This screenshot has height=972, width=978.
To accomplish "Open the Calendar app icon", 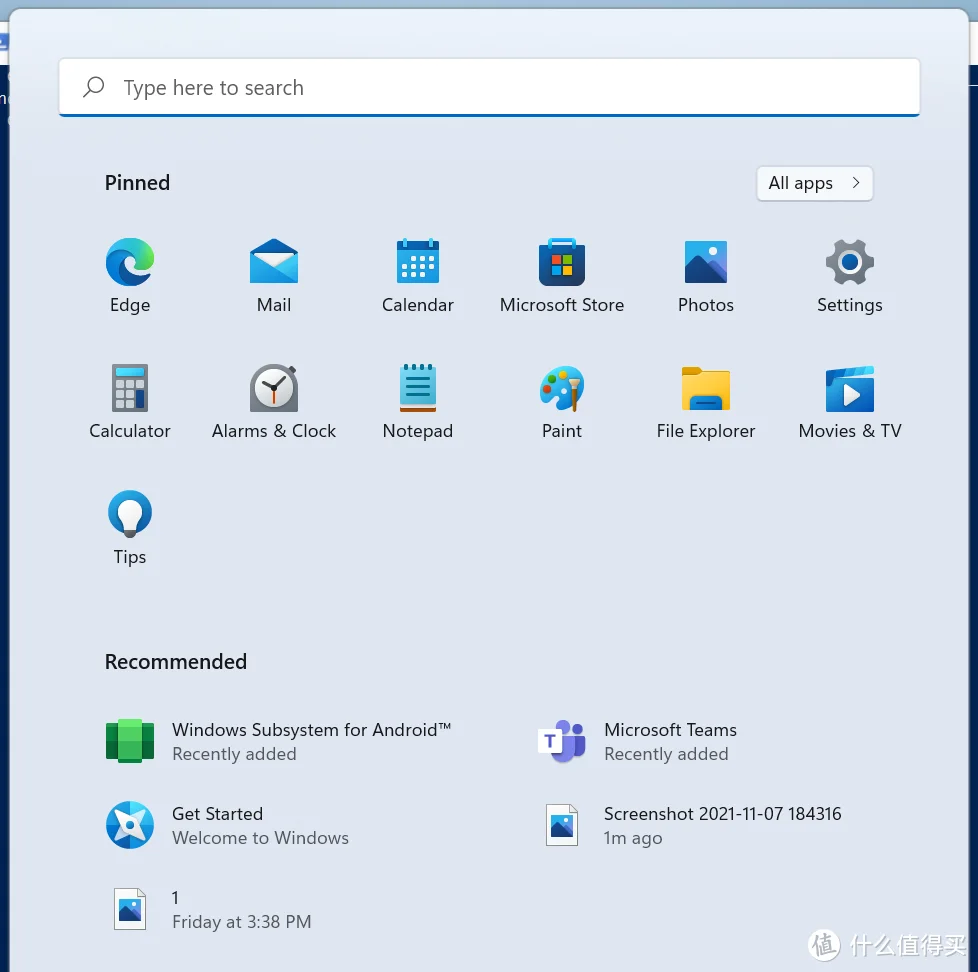I will coord(418,262).
